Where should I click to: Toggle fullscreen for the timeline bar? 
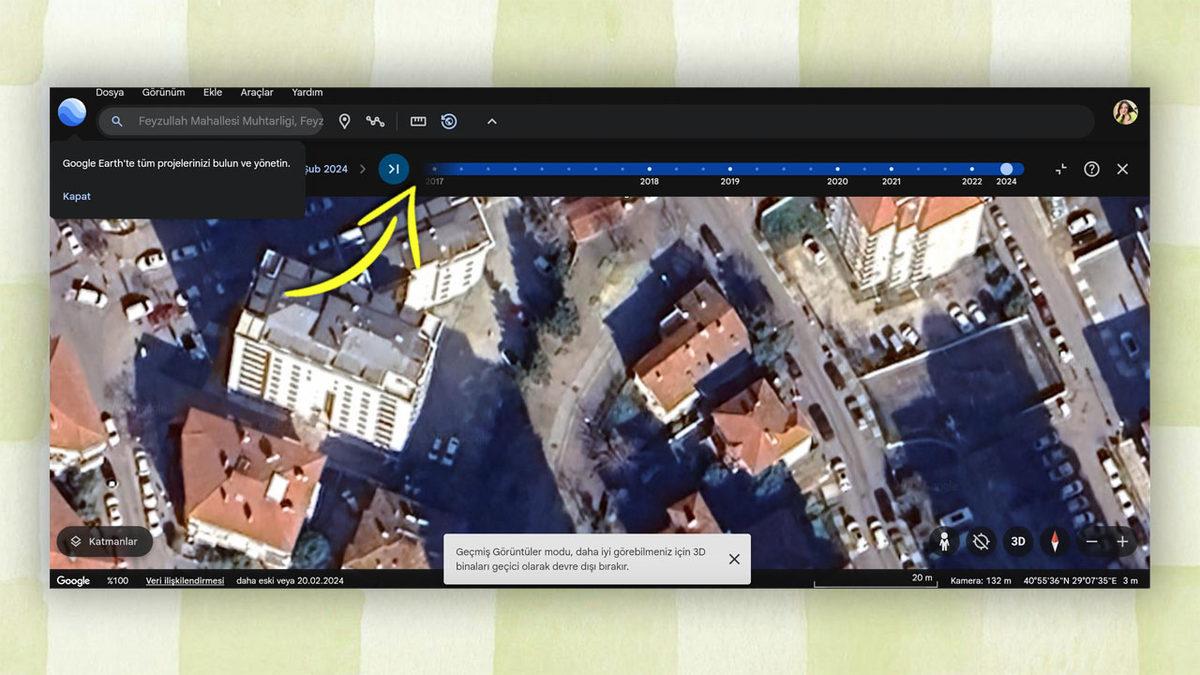point(1059,169)
